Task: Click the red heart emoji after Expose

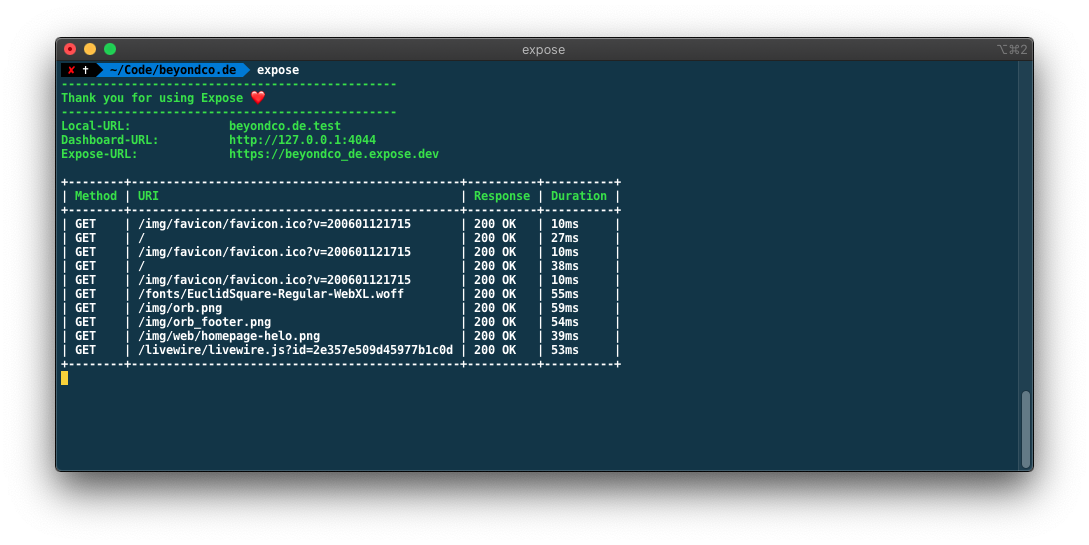Action: 258,98
